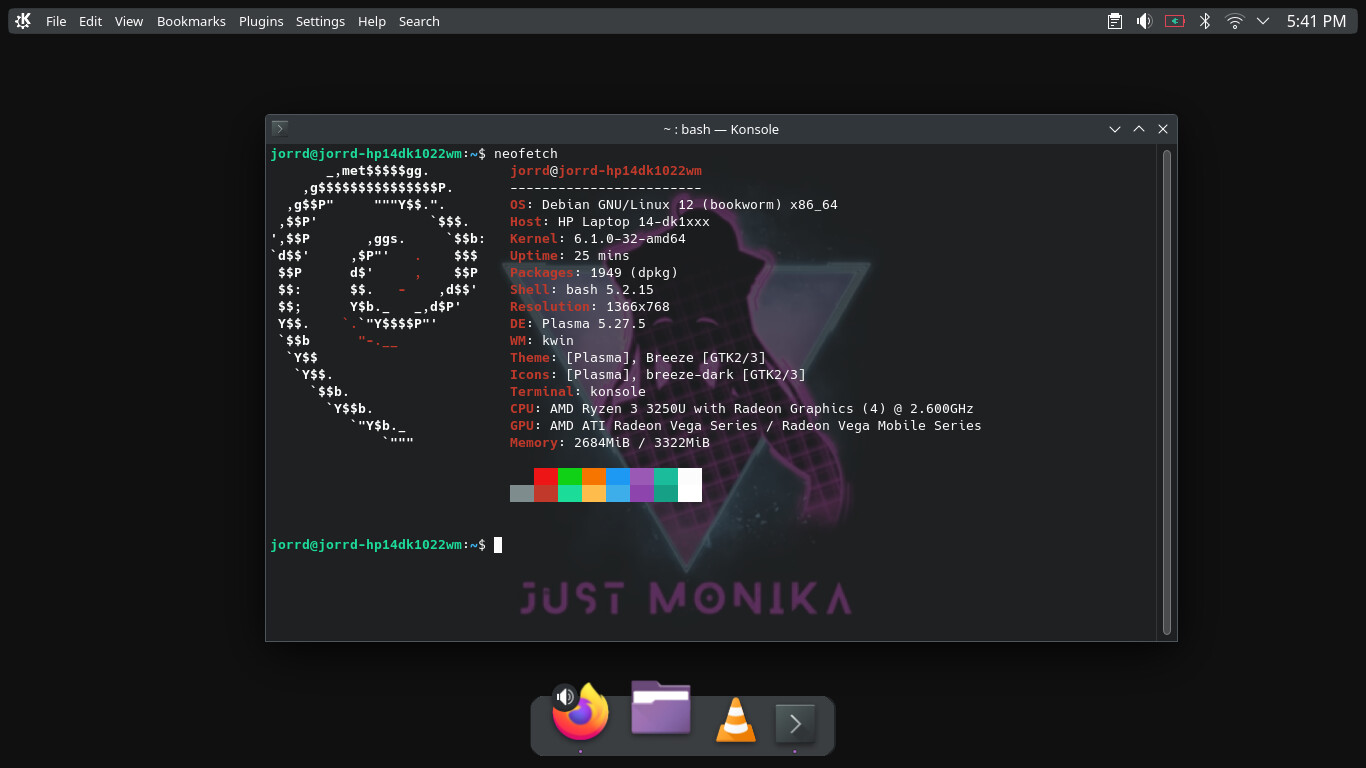Click the white block in neofetch color palette
The height and width of the screenshot is (768, 1366).
pos(690,485)
